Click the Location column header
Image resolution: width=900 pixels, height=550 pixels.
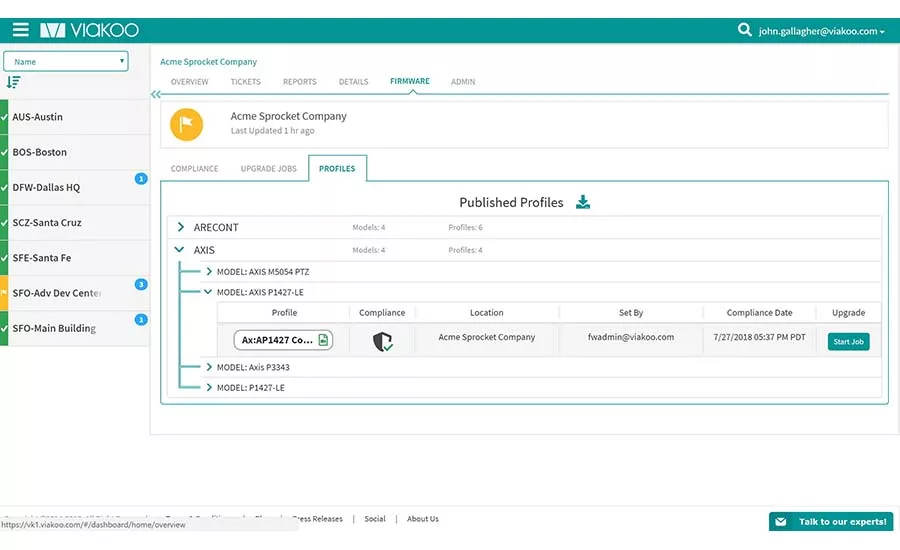click(487, 313)
